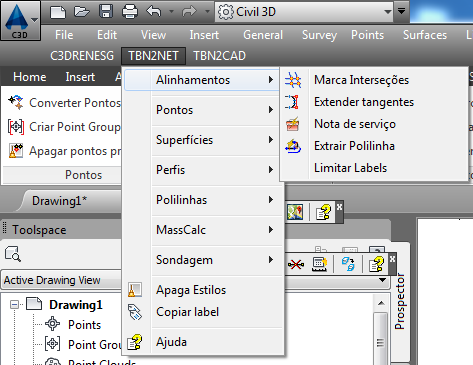
Task: Collapse the Drawing1 tree node
Action: [x=14, y=304]
